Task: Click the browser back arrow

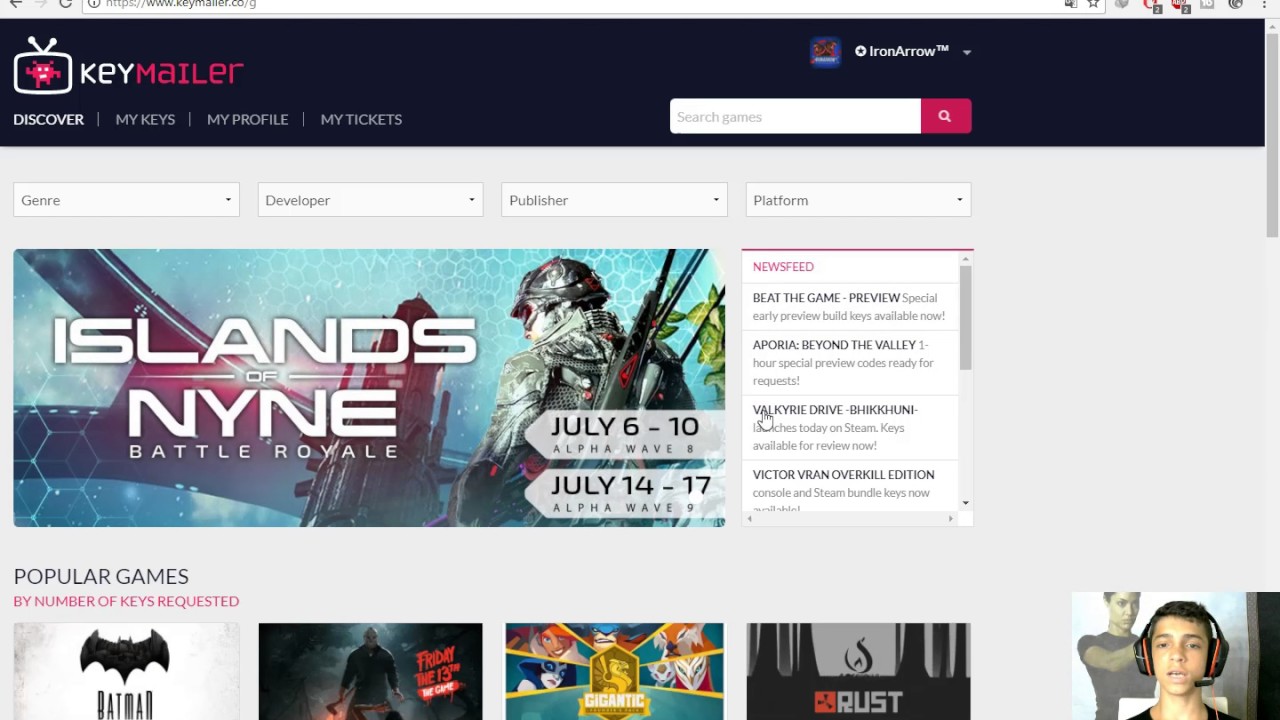Action: (x=15, y=4)
